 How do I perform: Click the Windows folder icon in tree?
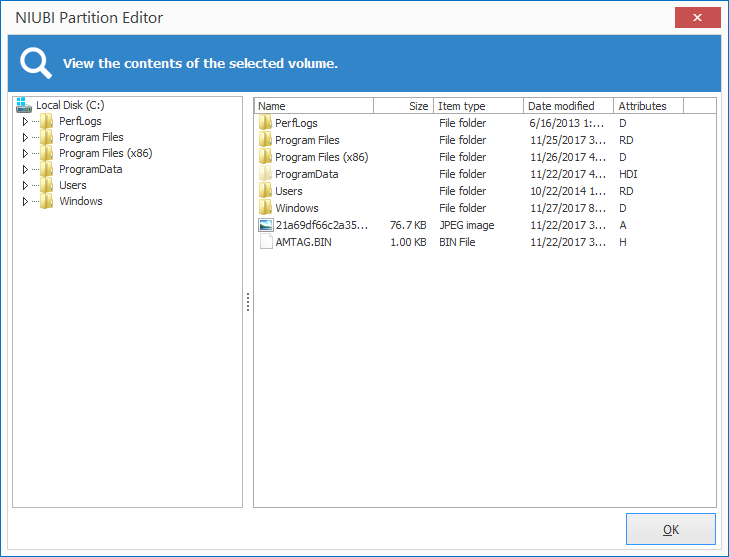click(46, 201)
